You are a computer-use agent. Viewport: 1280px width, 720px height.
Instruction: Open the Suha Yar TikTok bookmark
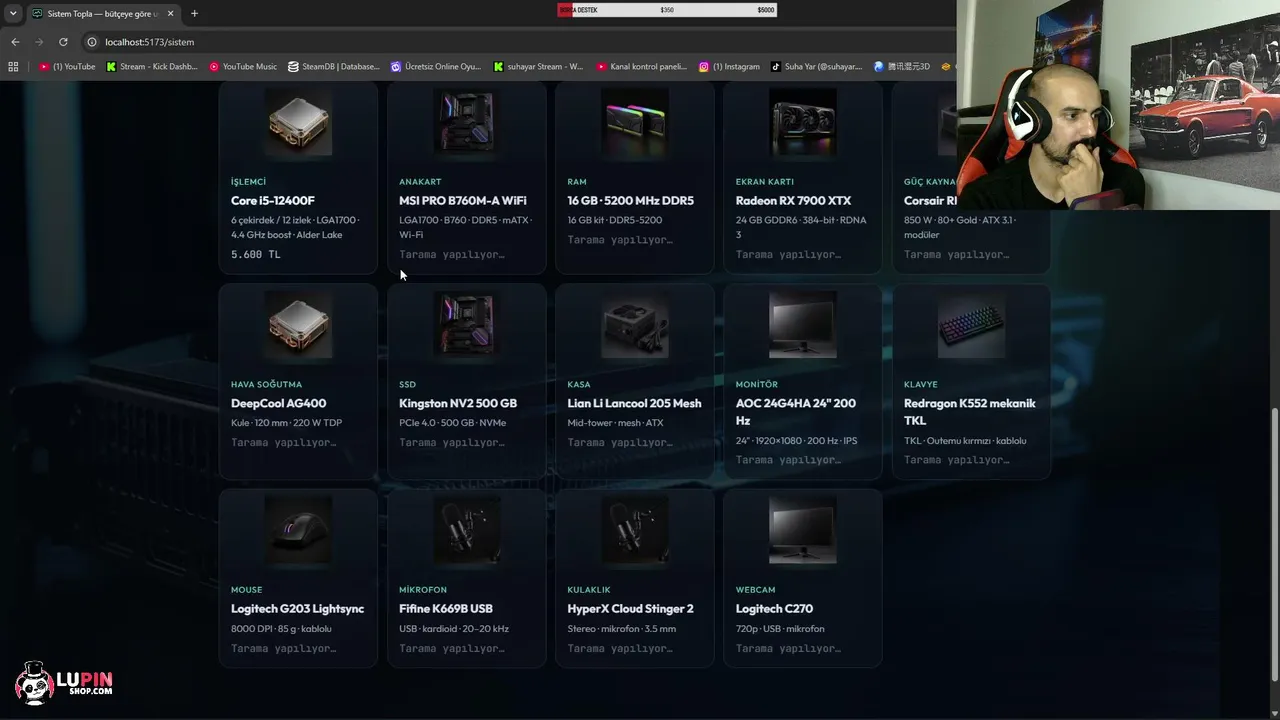(816, 67)
